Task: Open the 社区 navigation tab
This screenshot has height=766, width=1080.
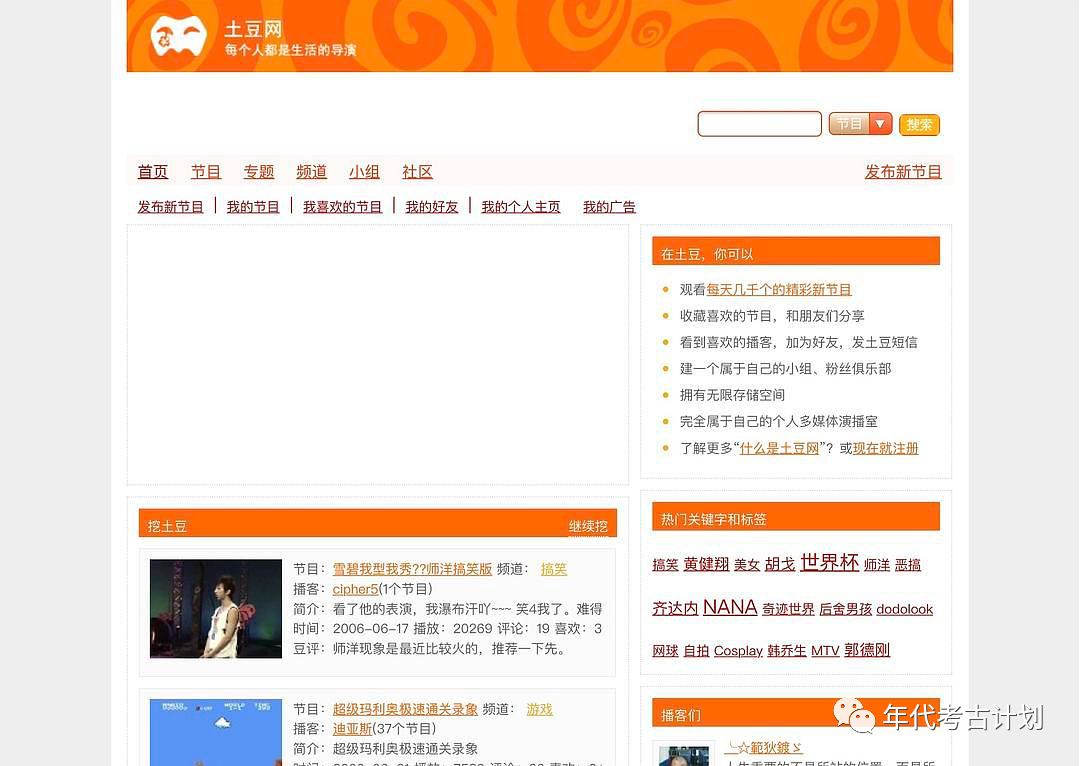Action: pos(417,172)
